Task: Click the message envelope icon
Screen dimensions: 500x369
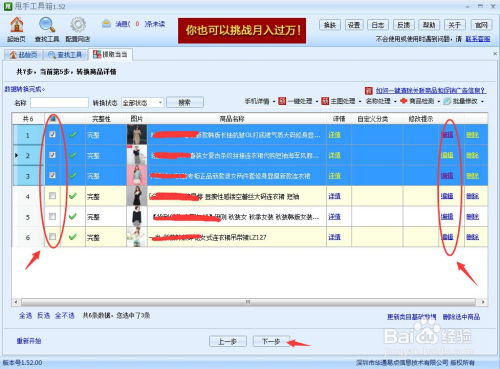Action: point(106,24)
